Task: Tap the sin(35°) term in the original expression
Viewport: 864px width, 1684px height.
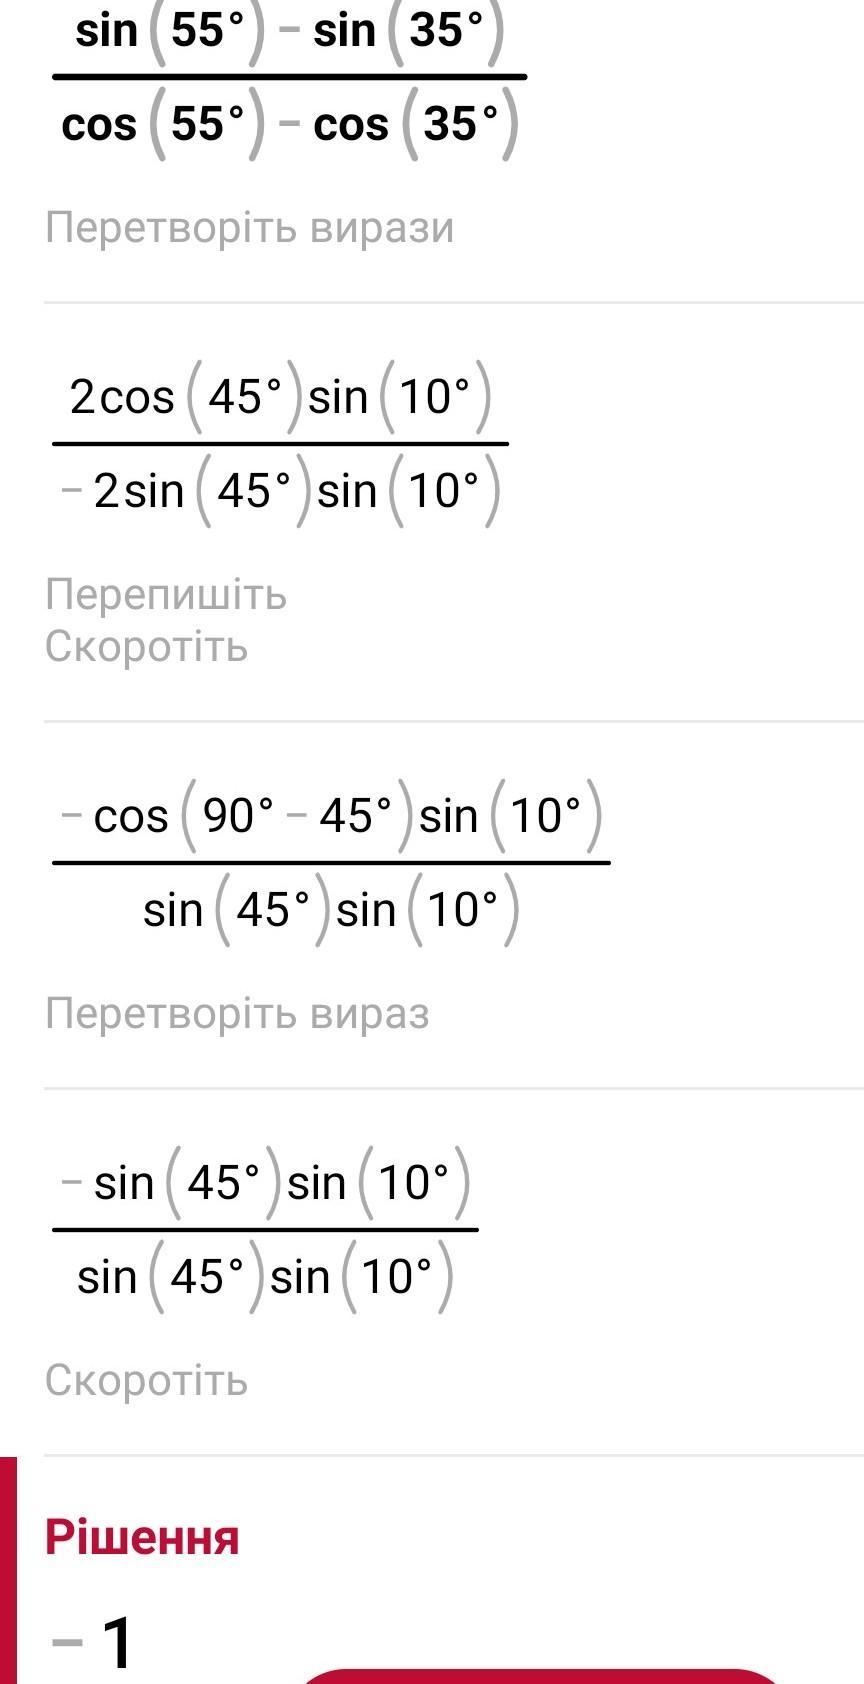Action: [407, 32]
